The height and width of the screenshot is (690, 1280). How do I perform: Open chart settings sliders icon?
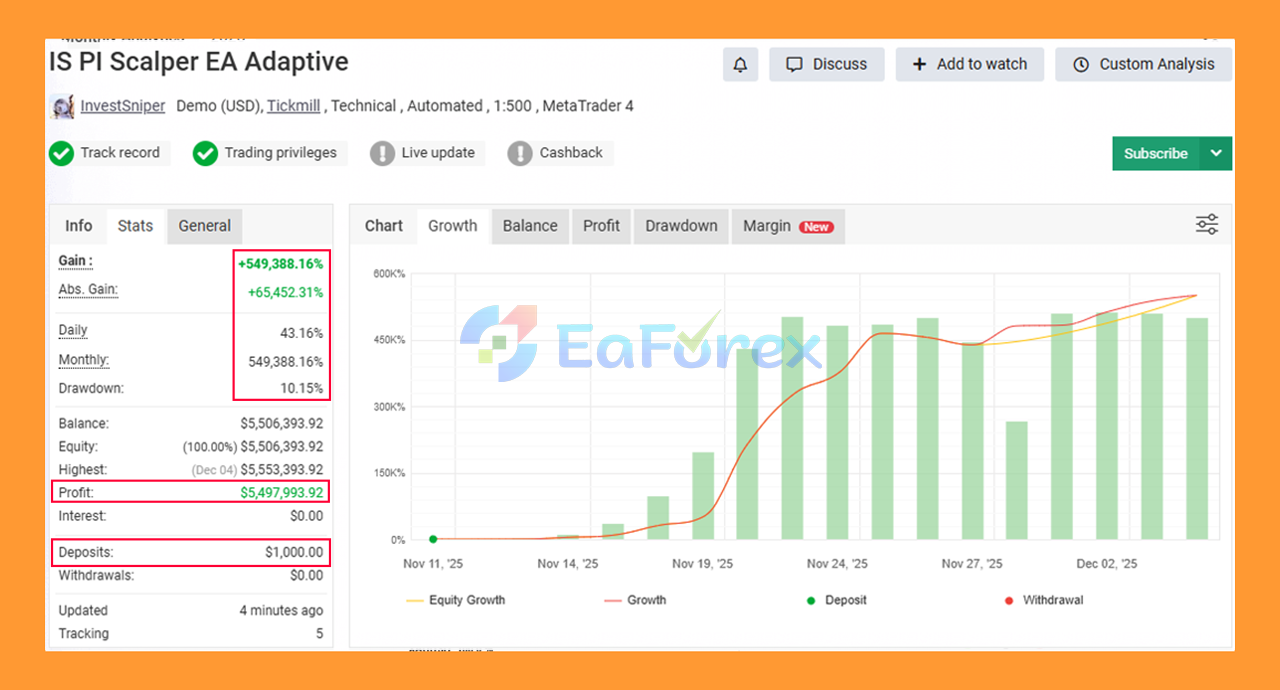tap(1207, 225)
